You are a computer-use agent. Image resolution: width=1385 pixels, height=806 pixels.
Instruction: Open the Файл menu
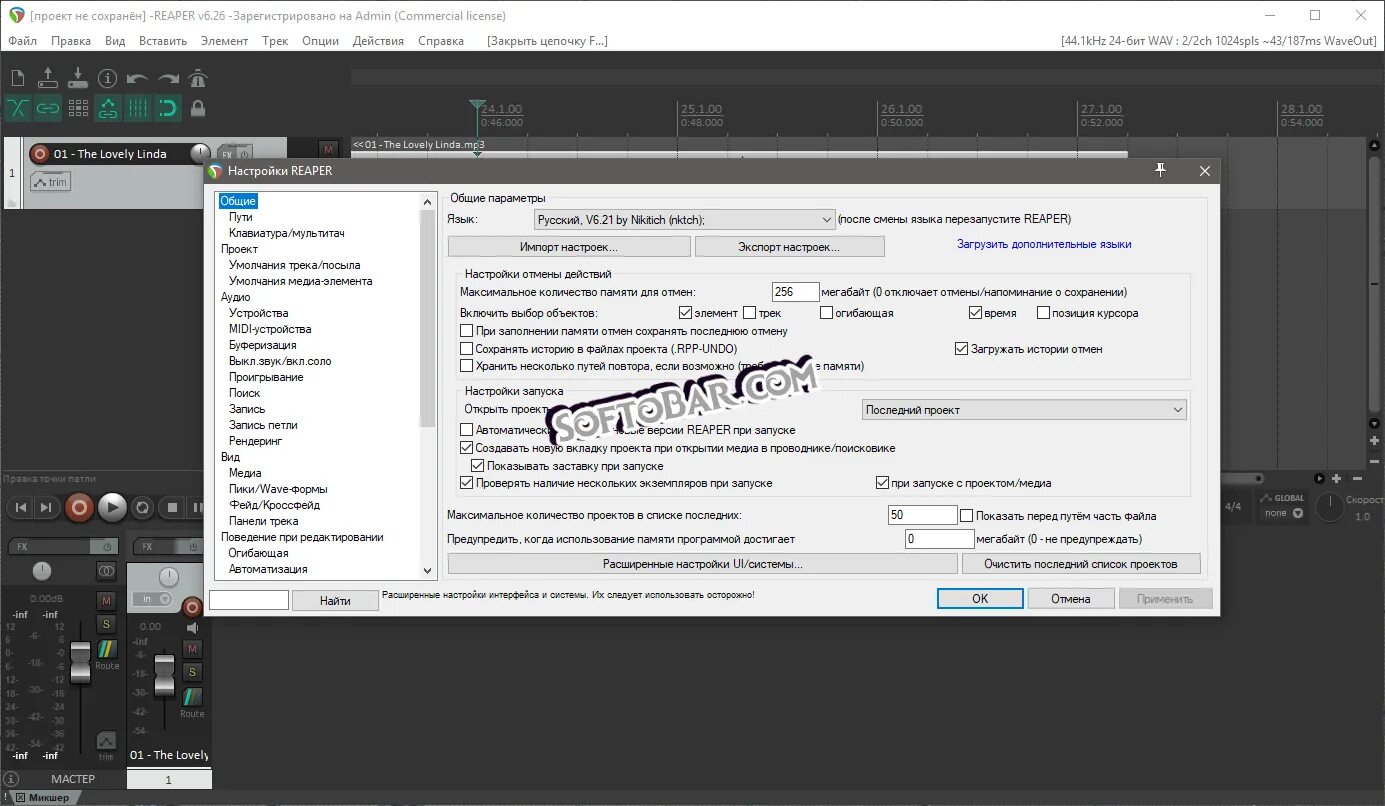(x=22, y=41)
